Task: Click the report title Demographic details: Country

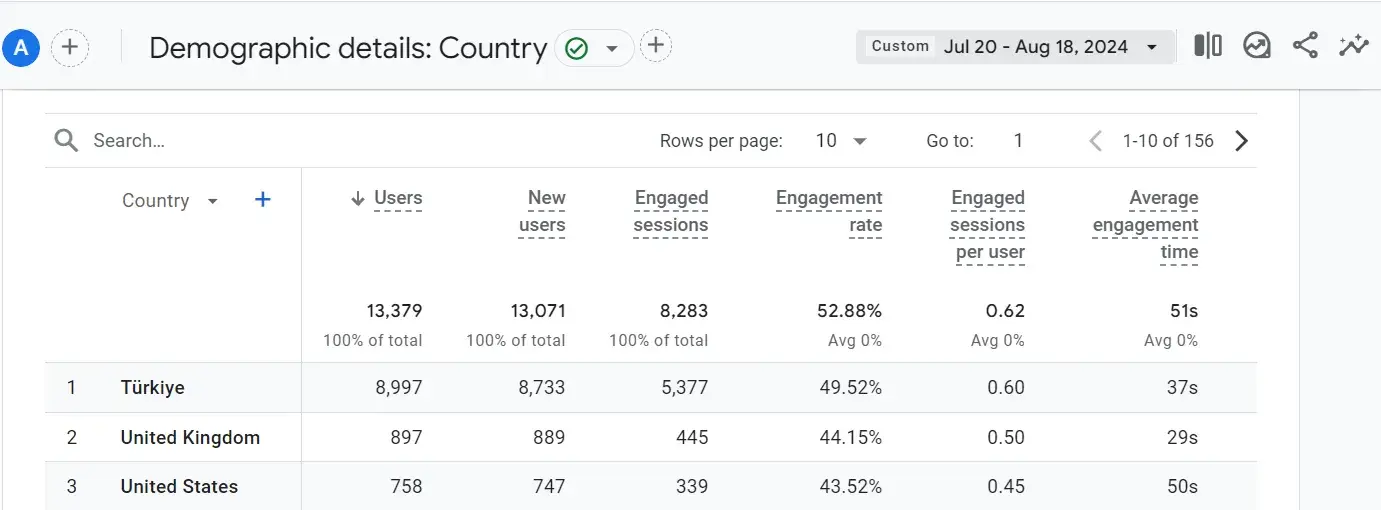Action: (348, 48)
